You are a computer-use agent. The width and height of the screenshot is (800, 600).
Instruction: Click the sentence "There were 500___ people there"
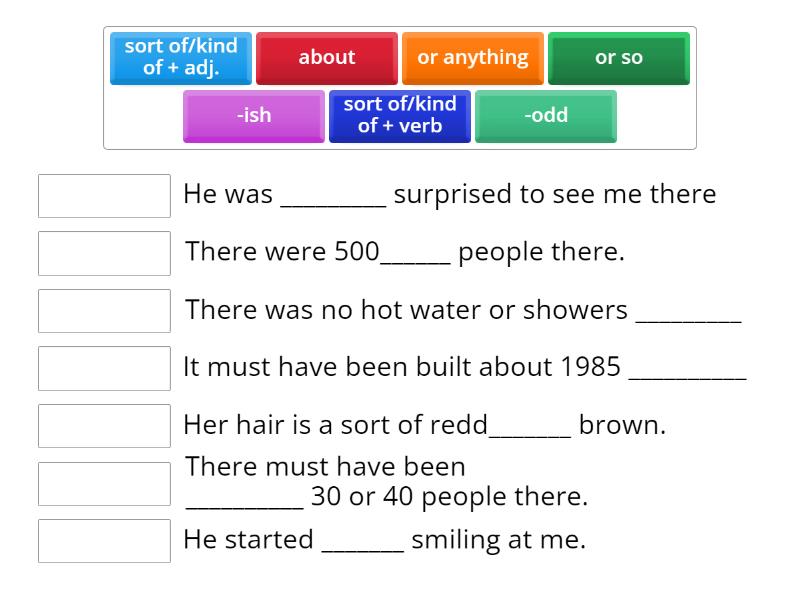405,252
